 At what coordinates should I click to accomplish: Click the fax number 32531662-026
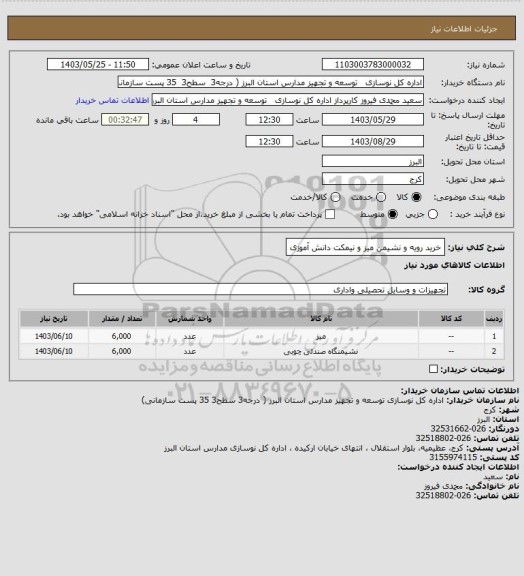pyautogui.click(x=458, y=429)
